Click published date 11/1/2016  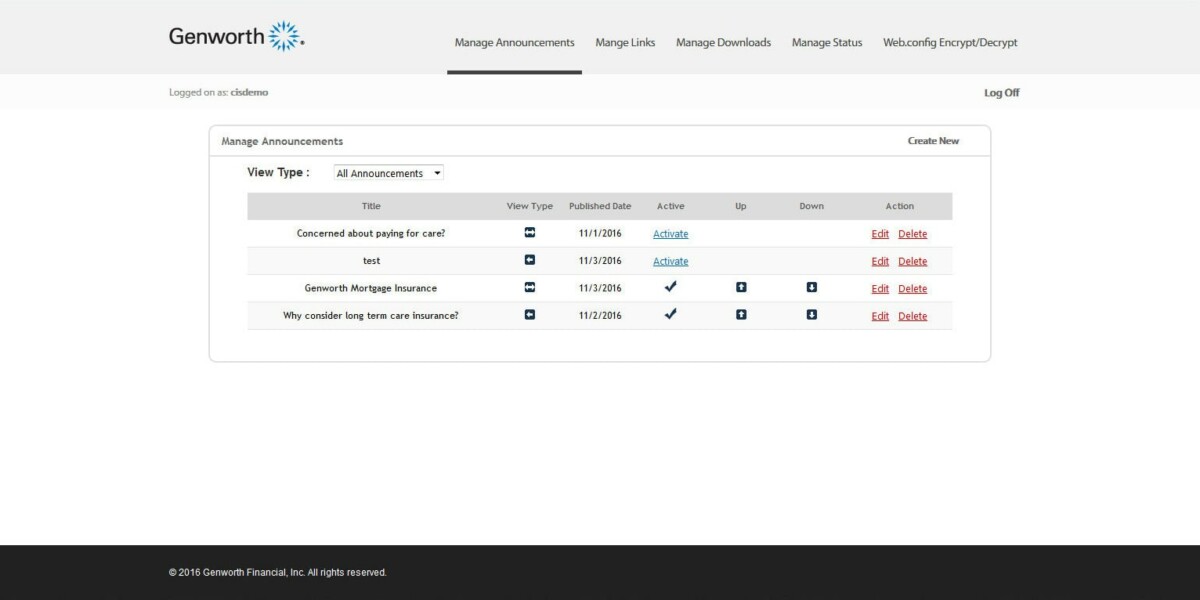[x=600, y=233]
